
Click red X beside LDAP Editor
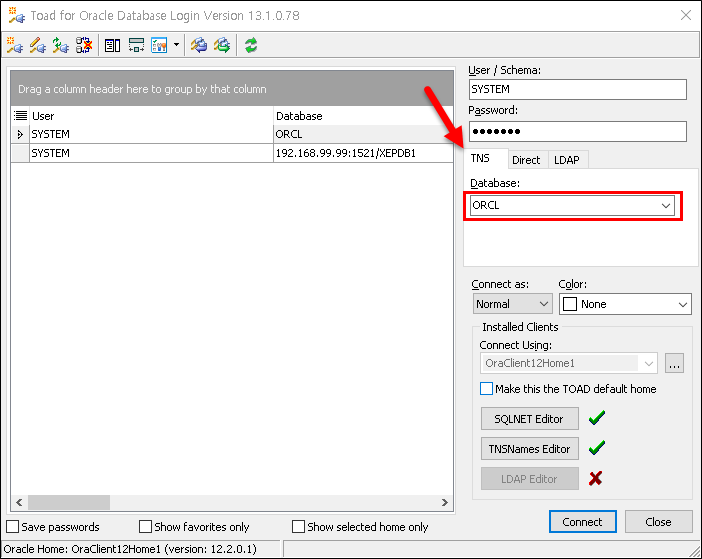point(595,478)
